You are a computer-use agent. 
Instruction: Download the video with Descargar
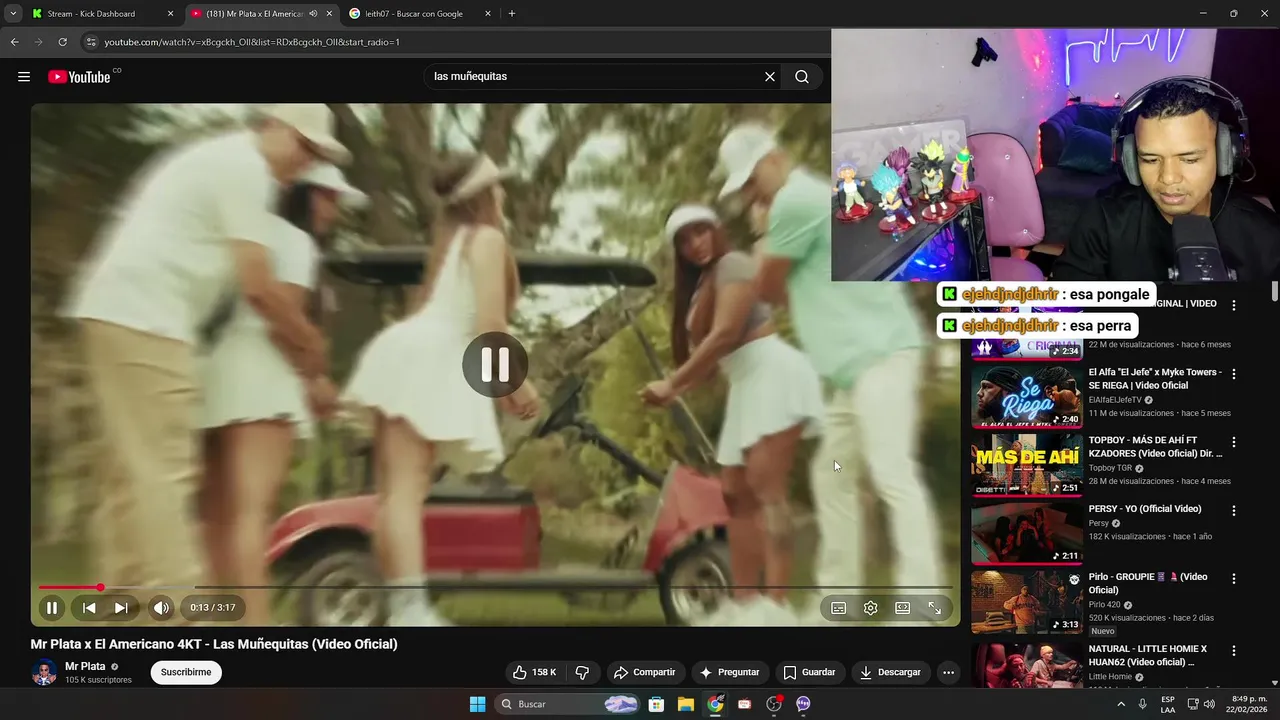click(890, 672)
